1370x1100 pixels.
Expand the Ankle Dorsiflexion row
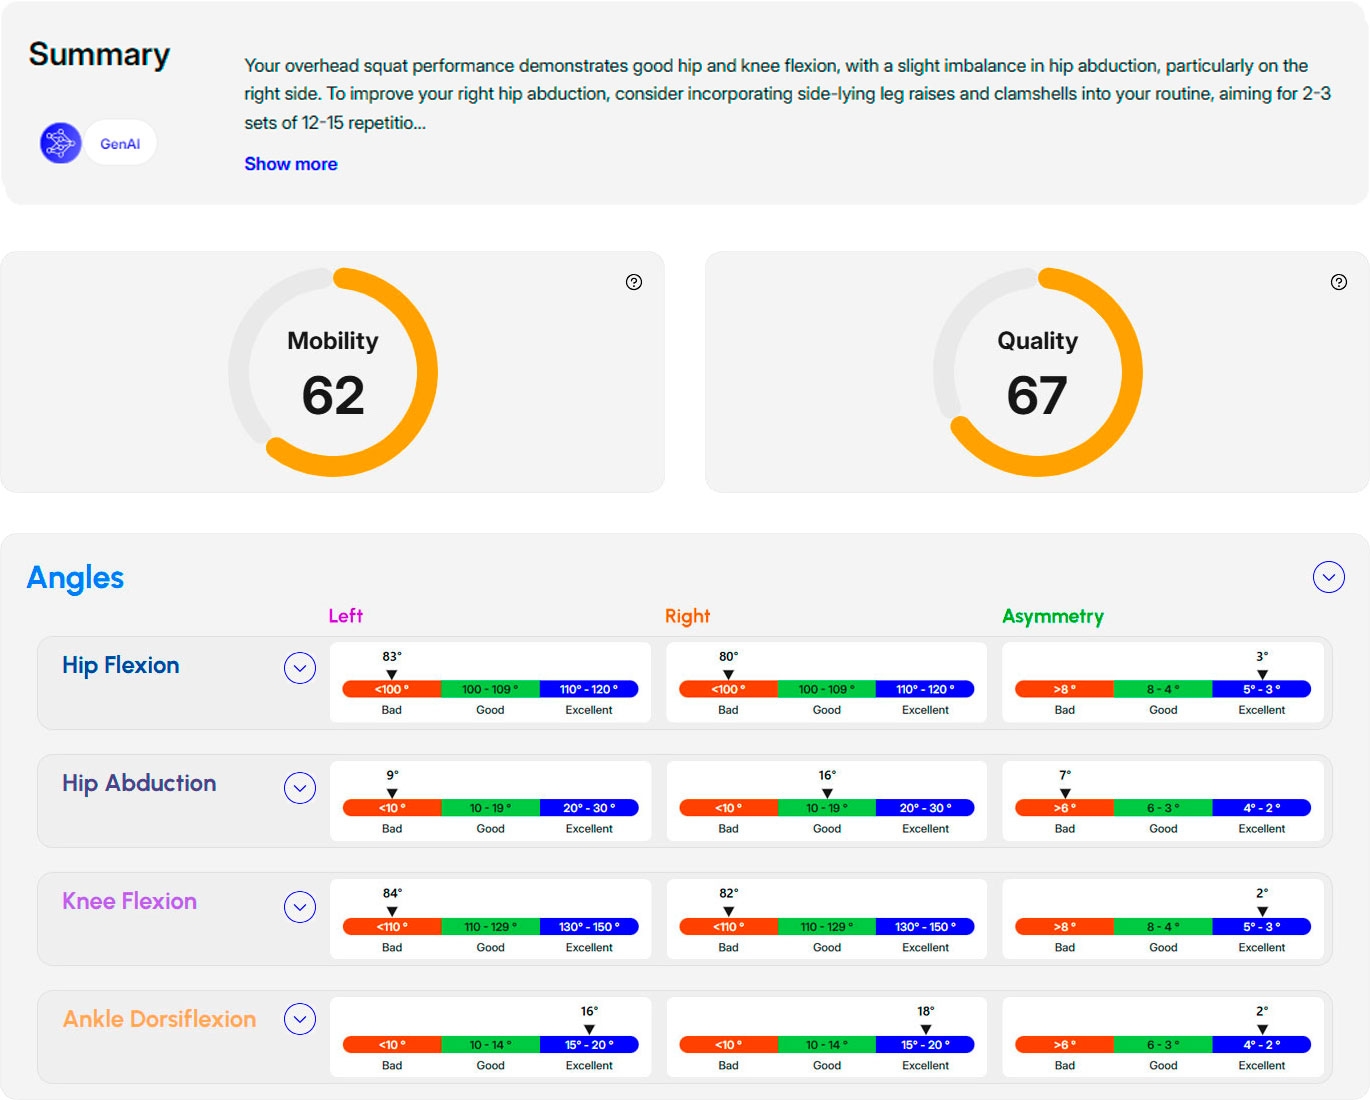[300, 1019]
